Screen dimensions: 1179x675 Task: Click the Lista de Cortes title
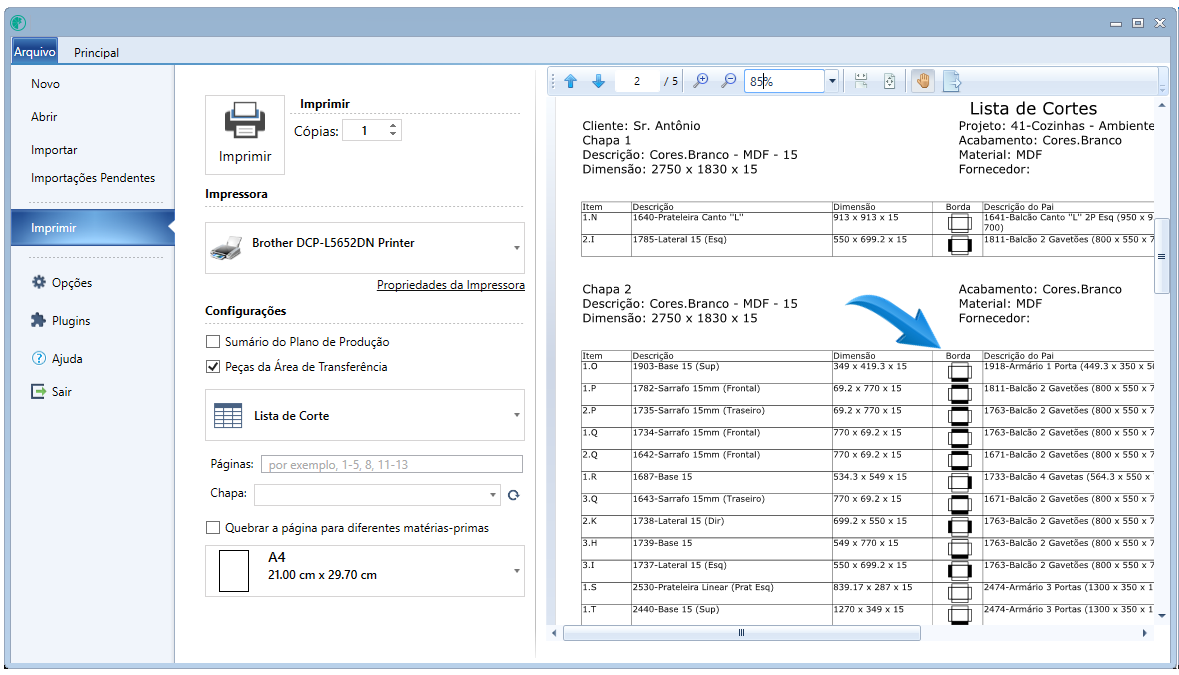[x=1032, y=108]
